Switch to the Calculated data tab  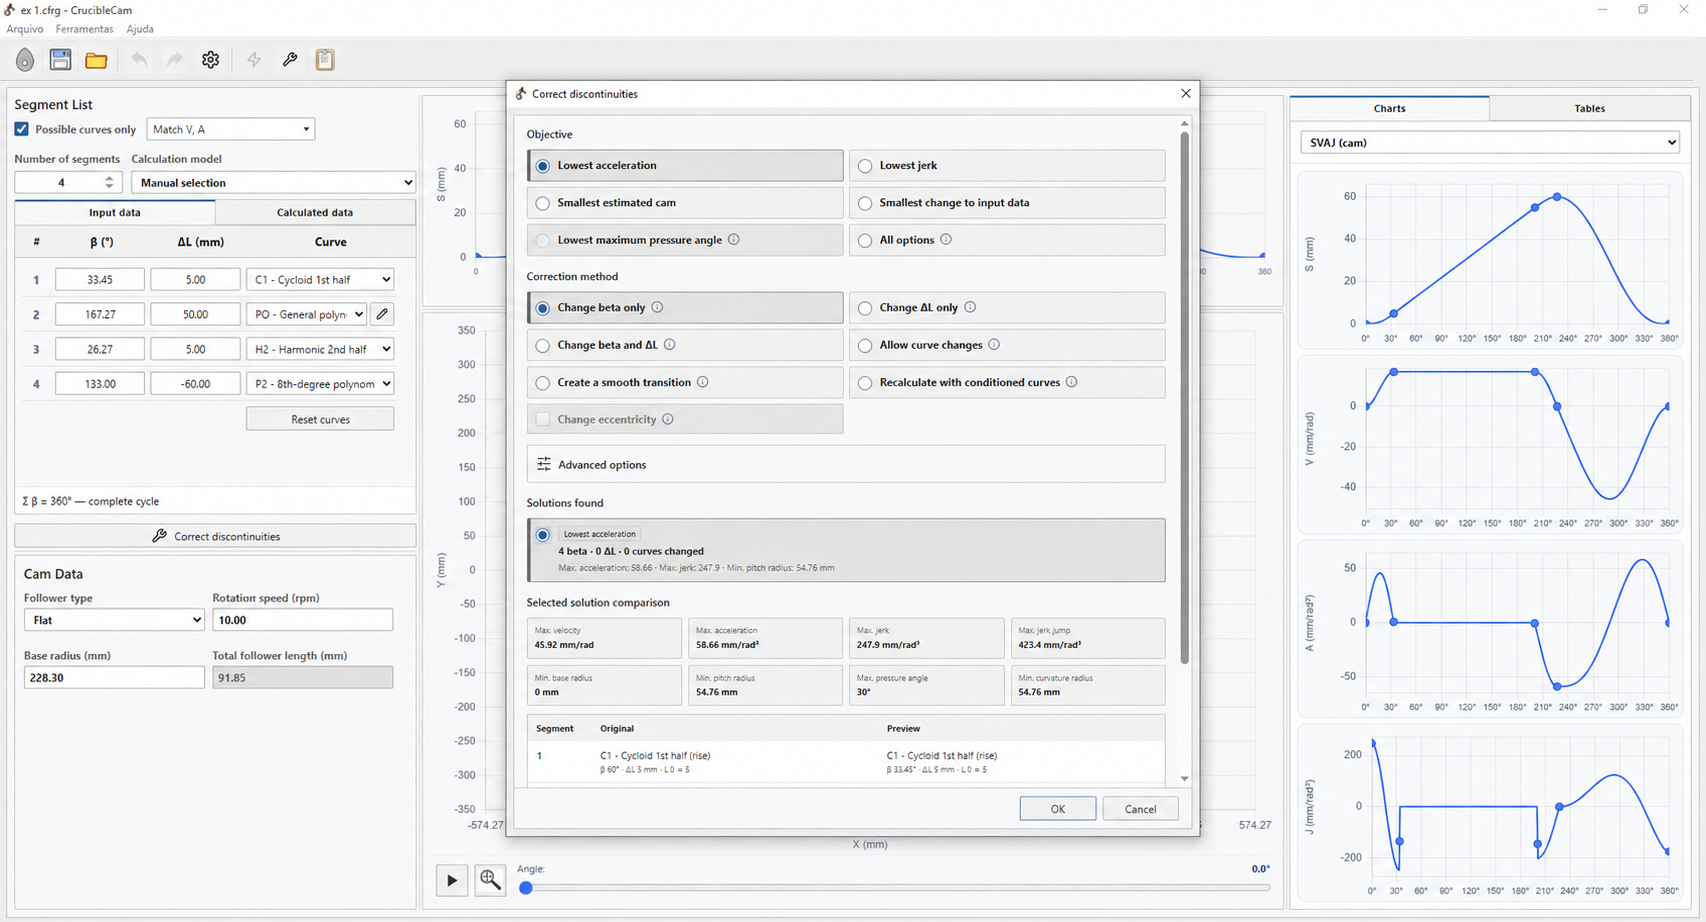coord(315,212)
